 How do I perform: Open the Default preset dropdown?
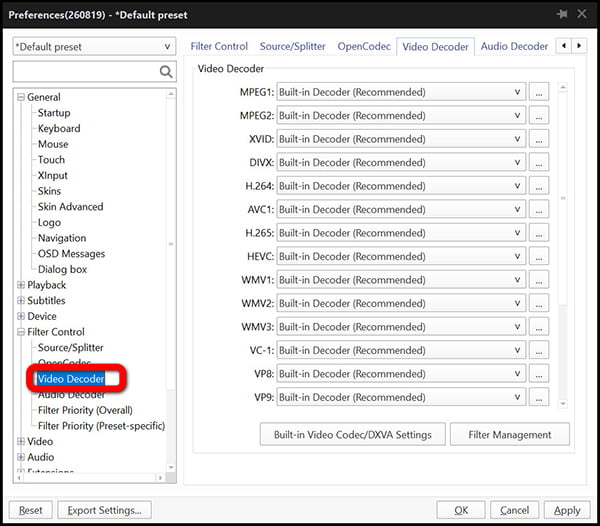click(94, 47)
